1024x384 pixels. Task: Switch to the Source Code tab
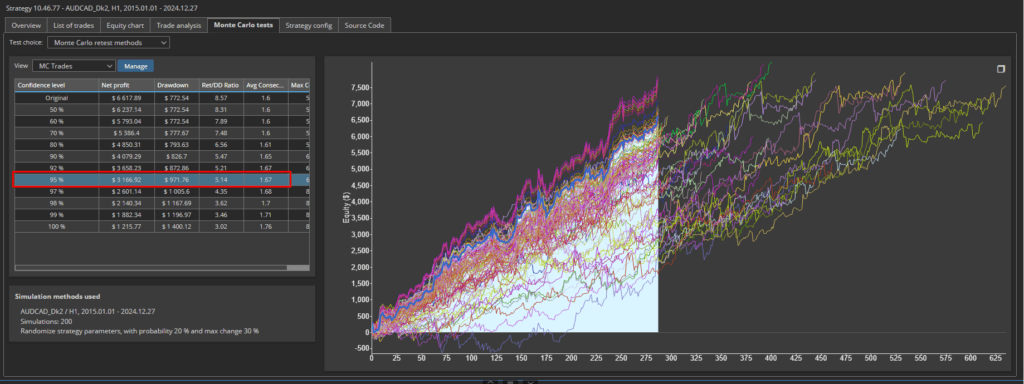coord(364,25)
